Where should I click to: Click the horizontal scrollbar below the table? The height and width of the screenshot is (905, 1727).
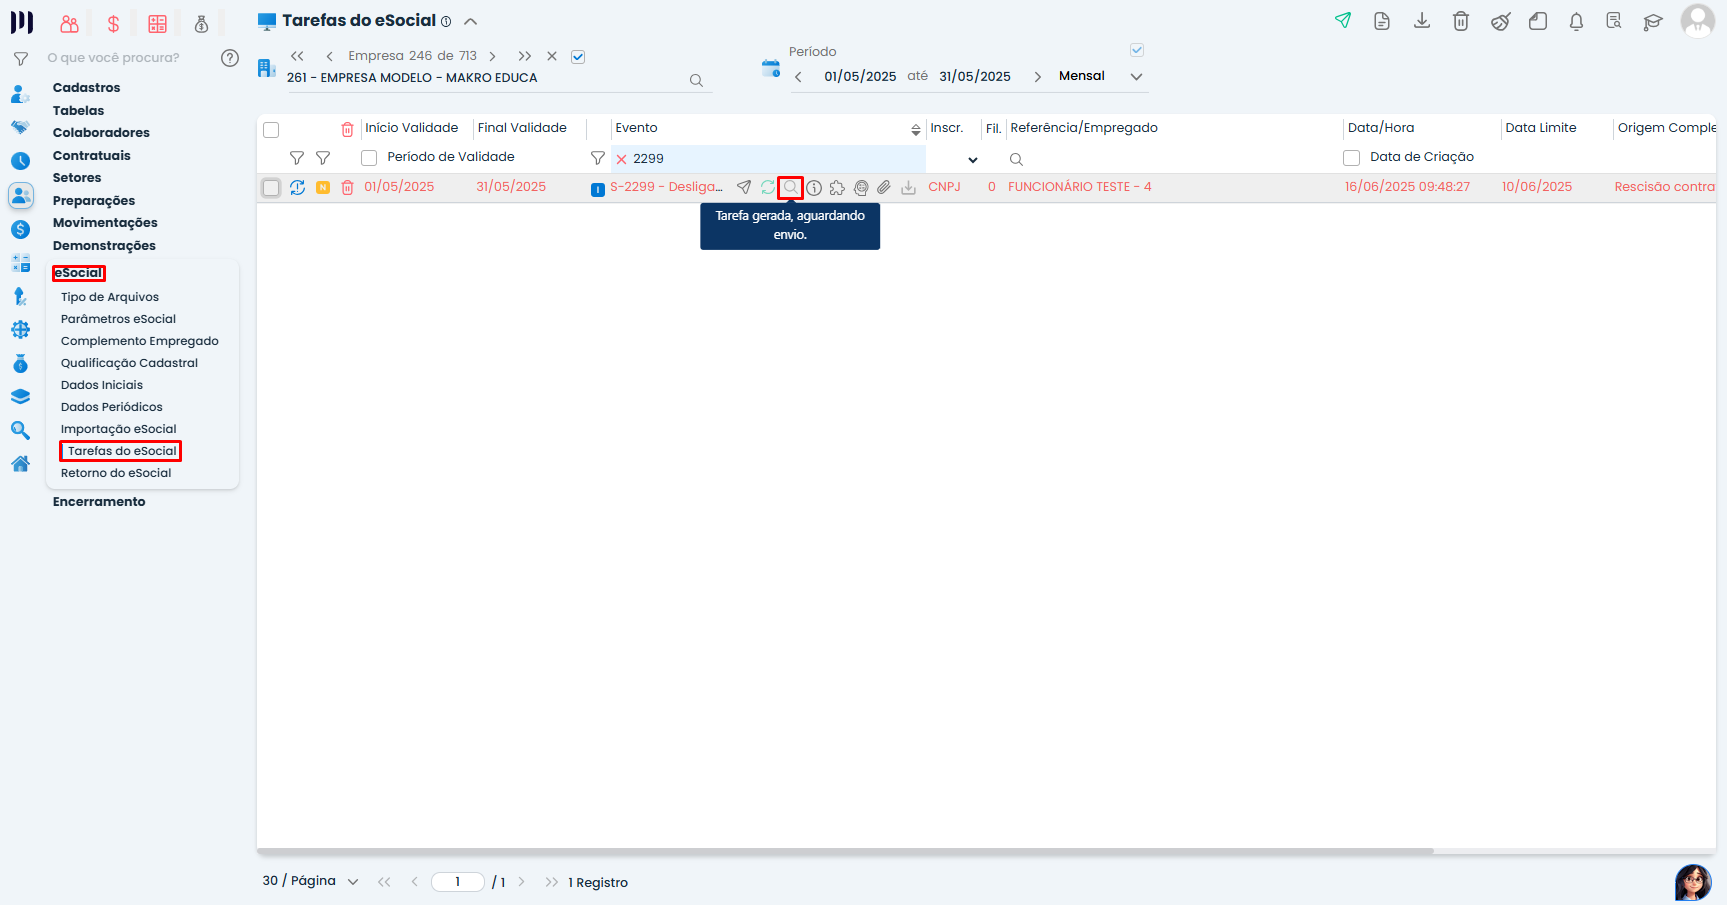845,851
